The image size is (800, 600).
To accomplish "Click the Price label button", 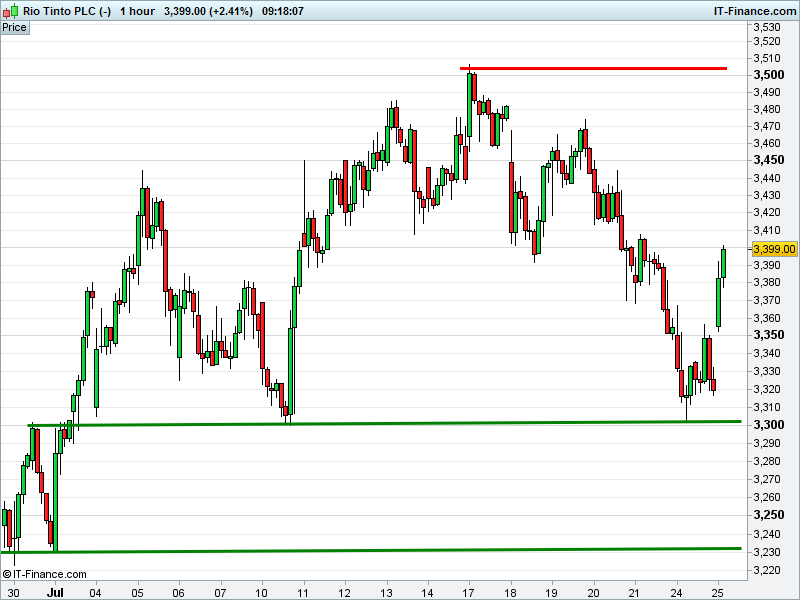I will pos(14,28).
